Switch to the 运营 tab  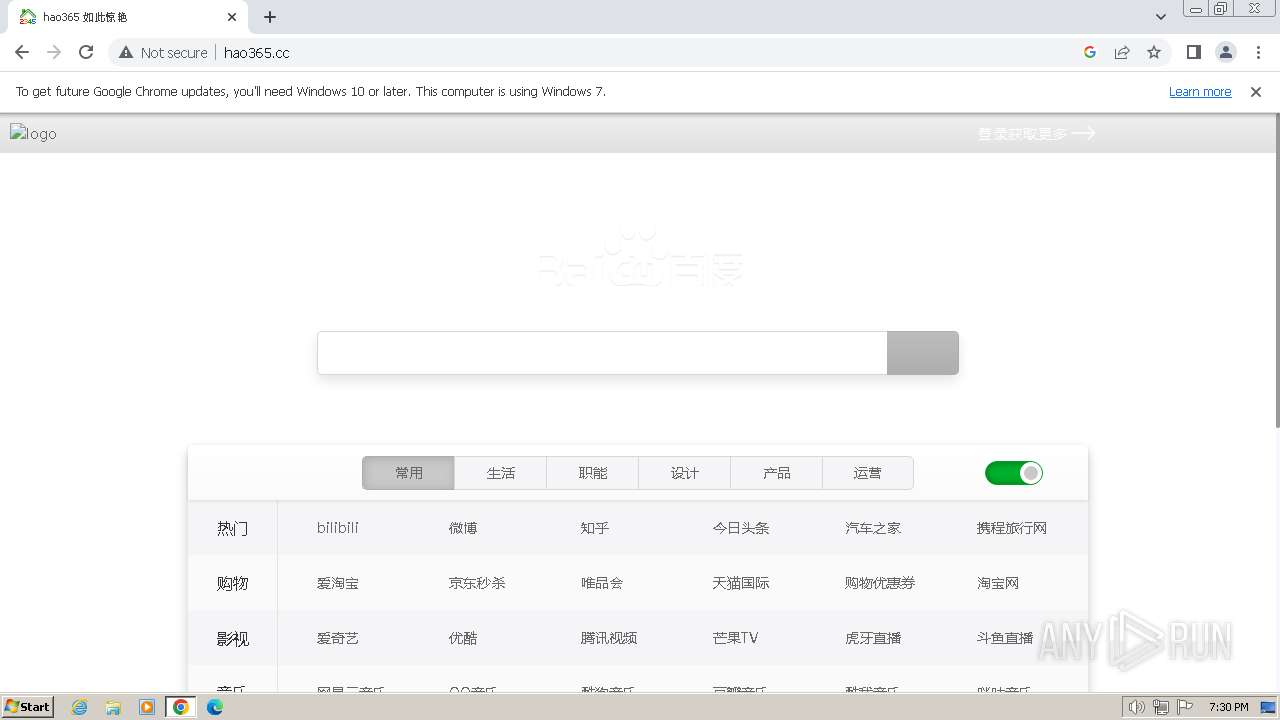point(868,473)
